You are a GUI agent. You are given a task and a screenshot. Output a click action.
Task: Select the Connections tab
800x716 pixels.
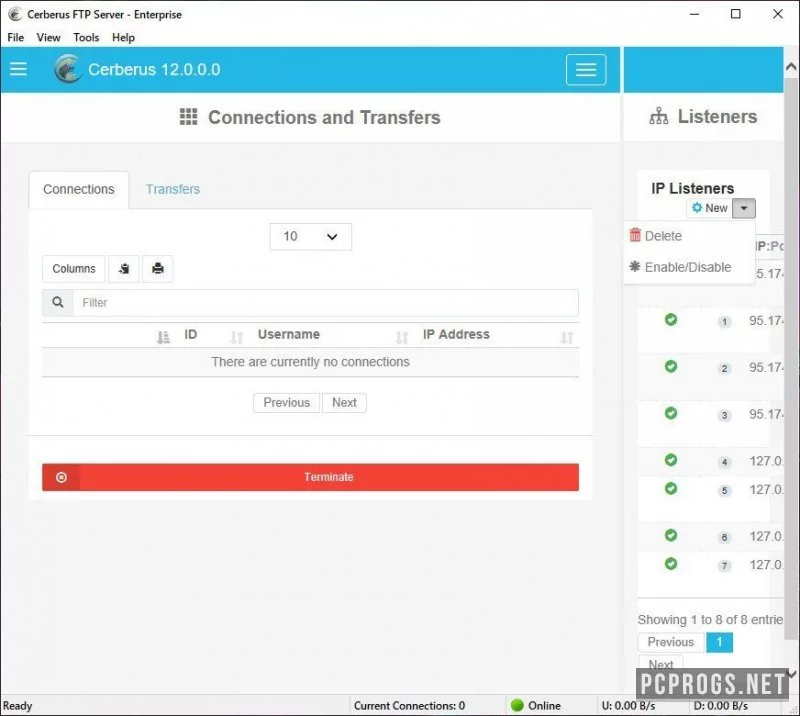click(79, 189)
